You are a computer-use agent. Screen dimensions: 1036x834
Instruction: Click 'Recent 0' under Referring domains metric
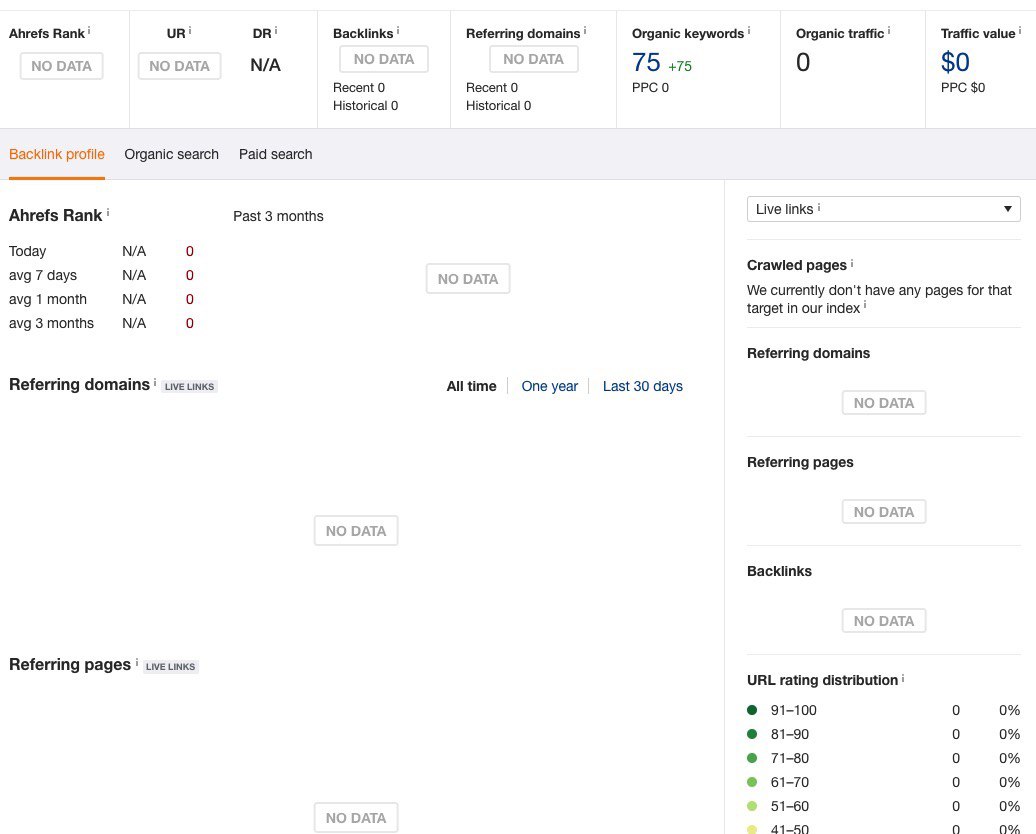tap(492, 87)
